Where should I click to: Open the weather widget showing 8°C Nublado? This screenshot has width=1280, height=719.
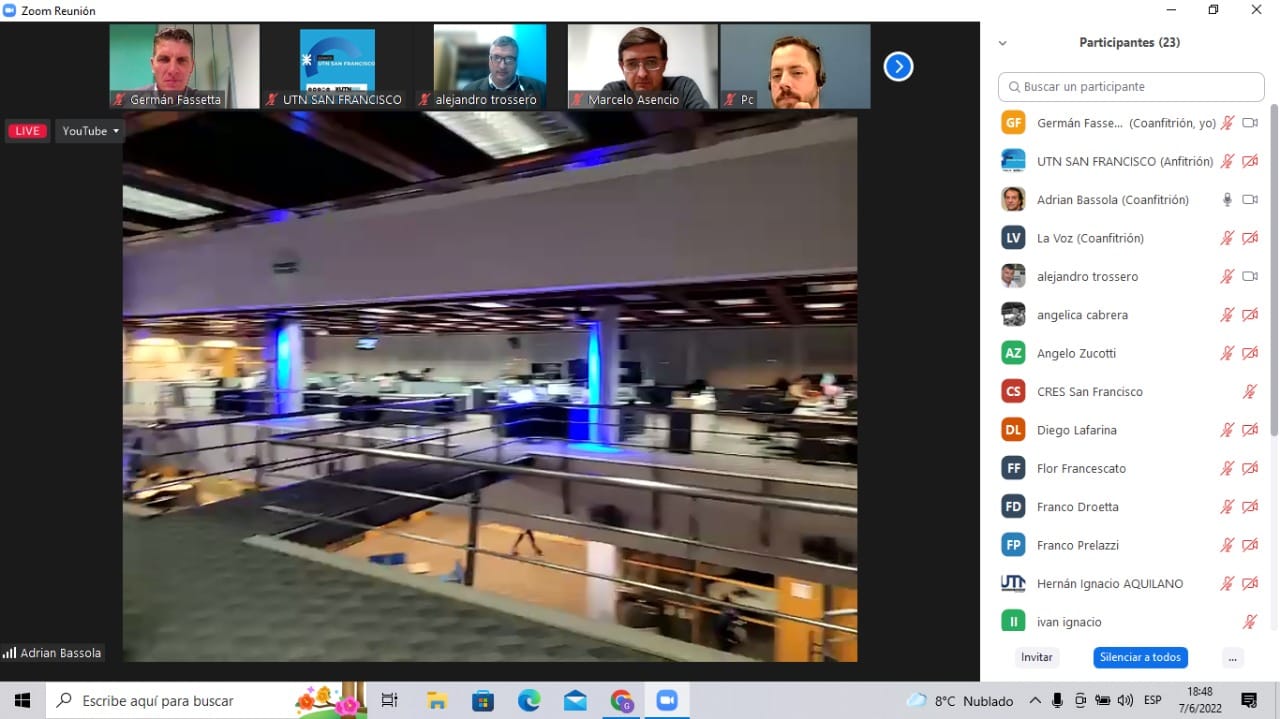tap(960, 700)
